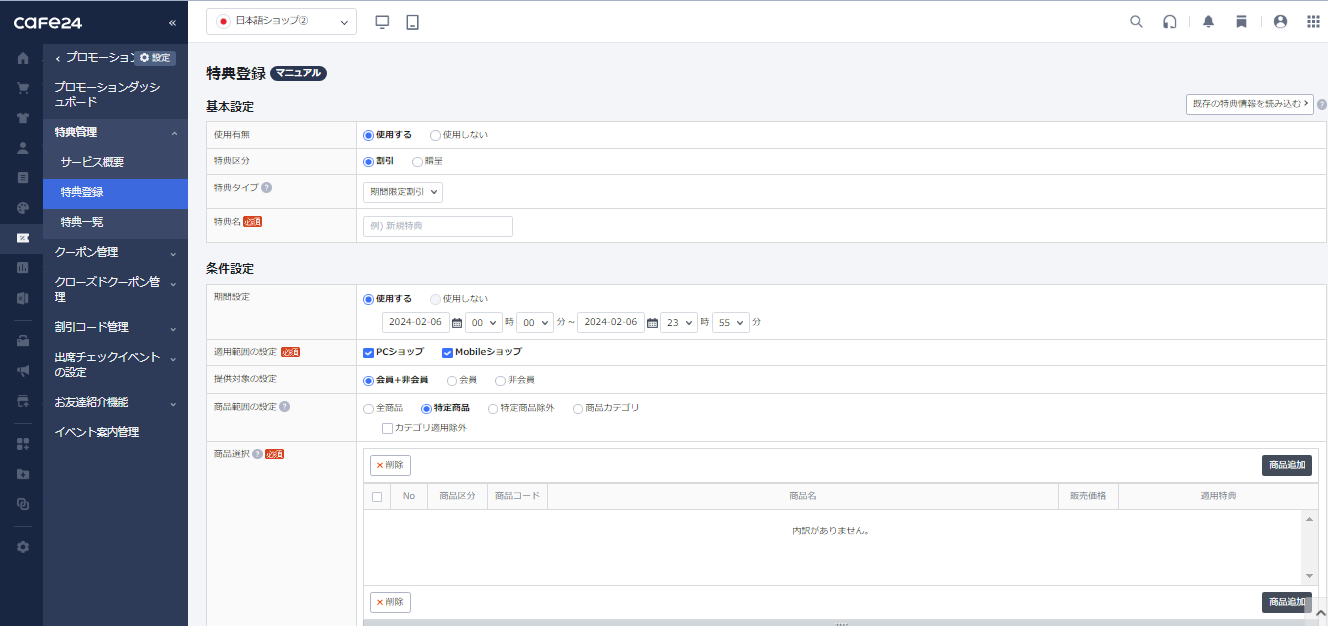The height and width of the screenshot is (626, 1328).
Task: Show help for 商品範囲の設定
Action: [x=285, y=407]
